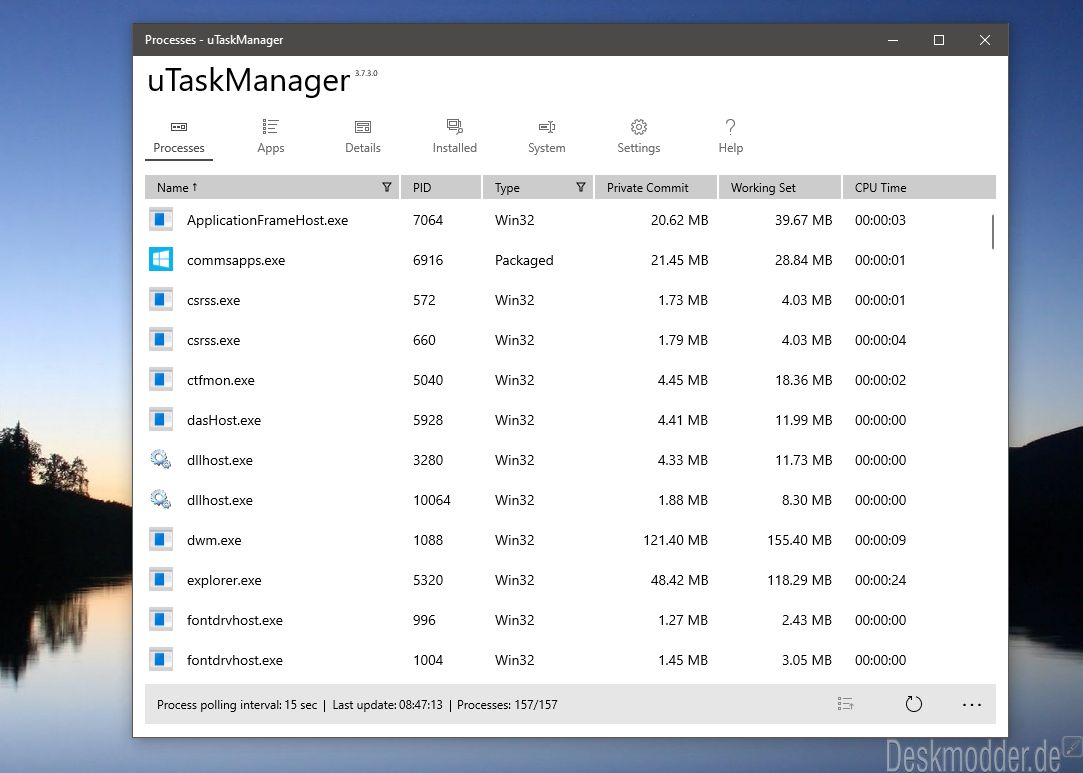Click the uTaskManager app title heading

coord(249,80)
